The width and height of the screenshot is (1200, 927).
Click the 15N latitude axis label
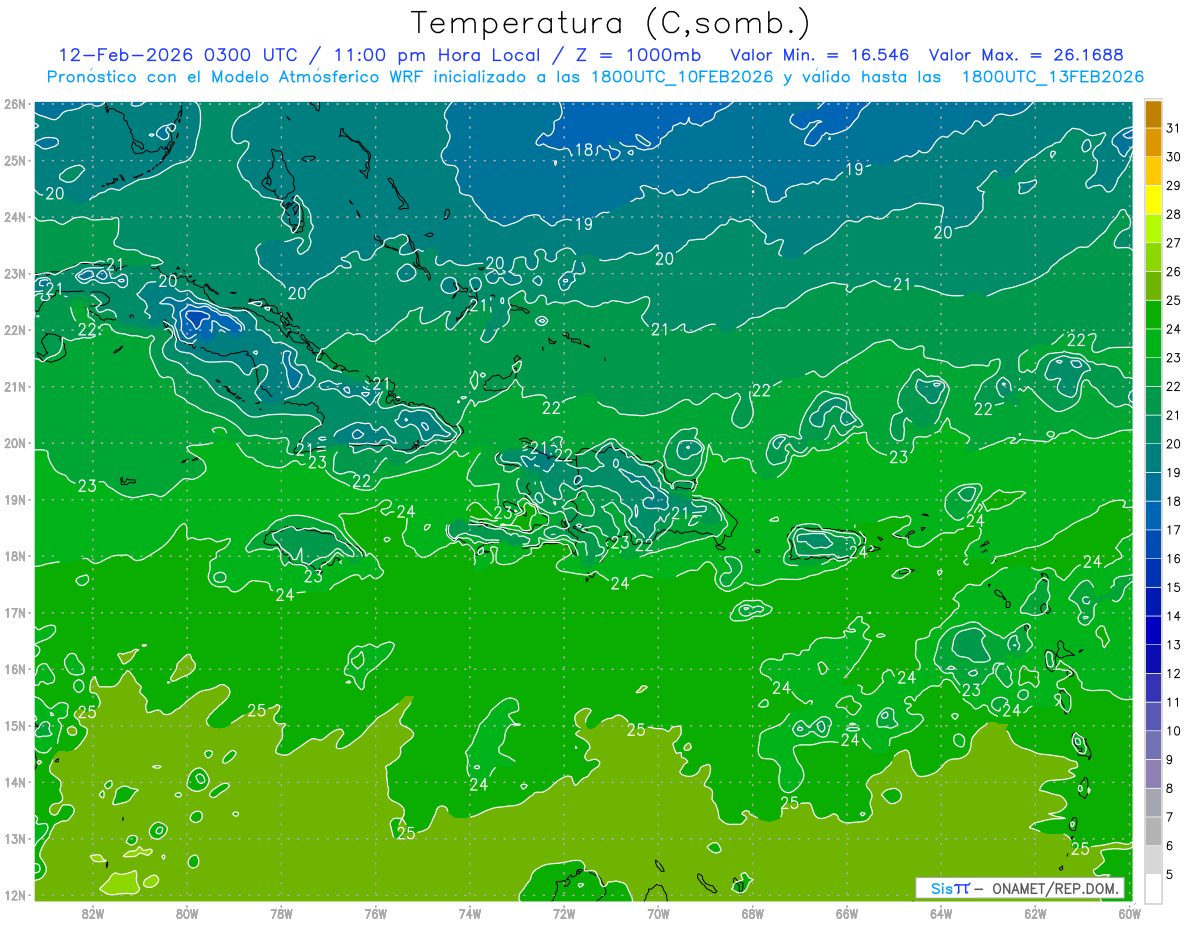point(14,726)
